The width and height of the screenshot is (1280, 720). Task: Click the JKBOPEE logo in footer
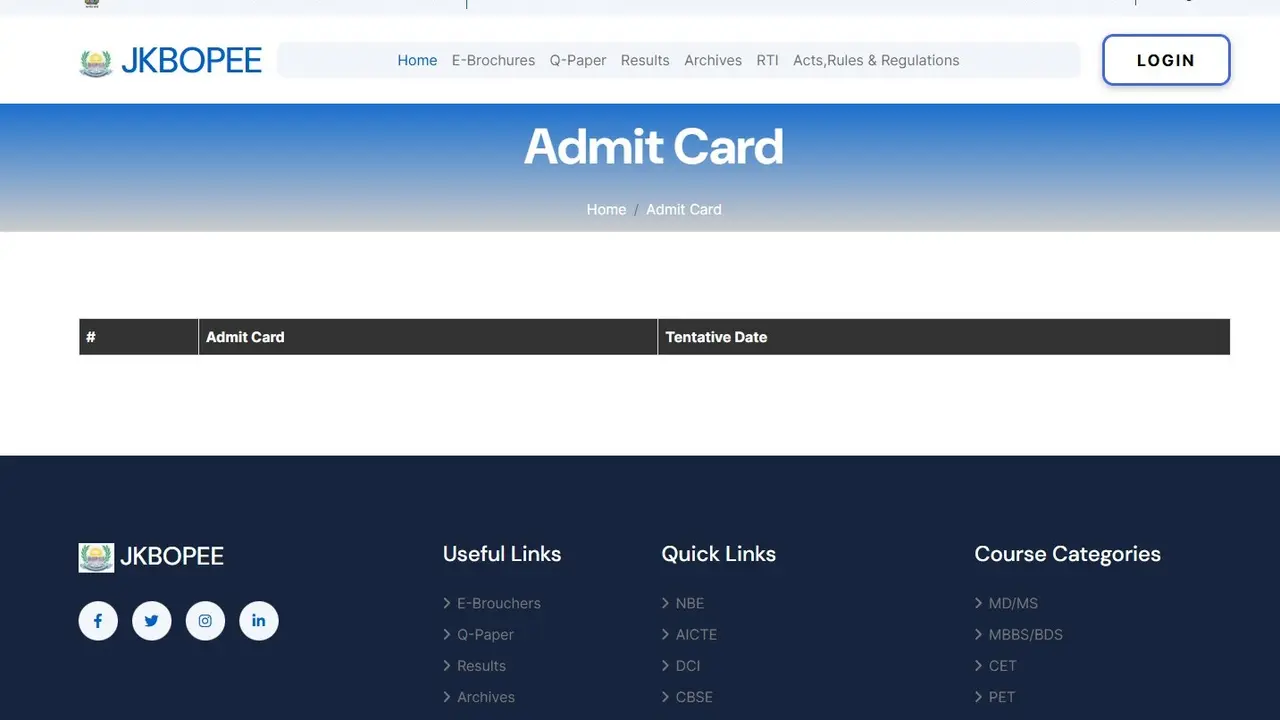pyautogui.click(x=150, y=556)
